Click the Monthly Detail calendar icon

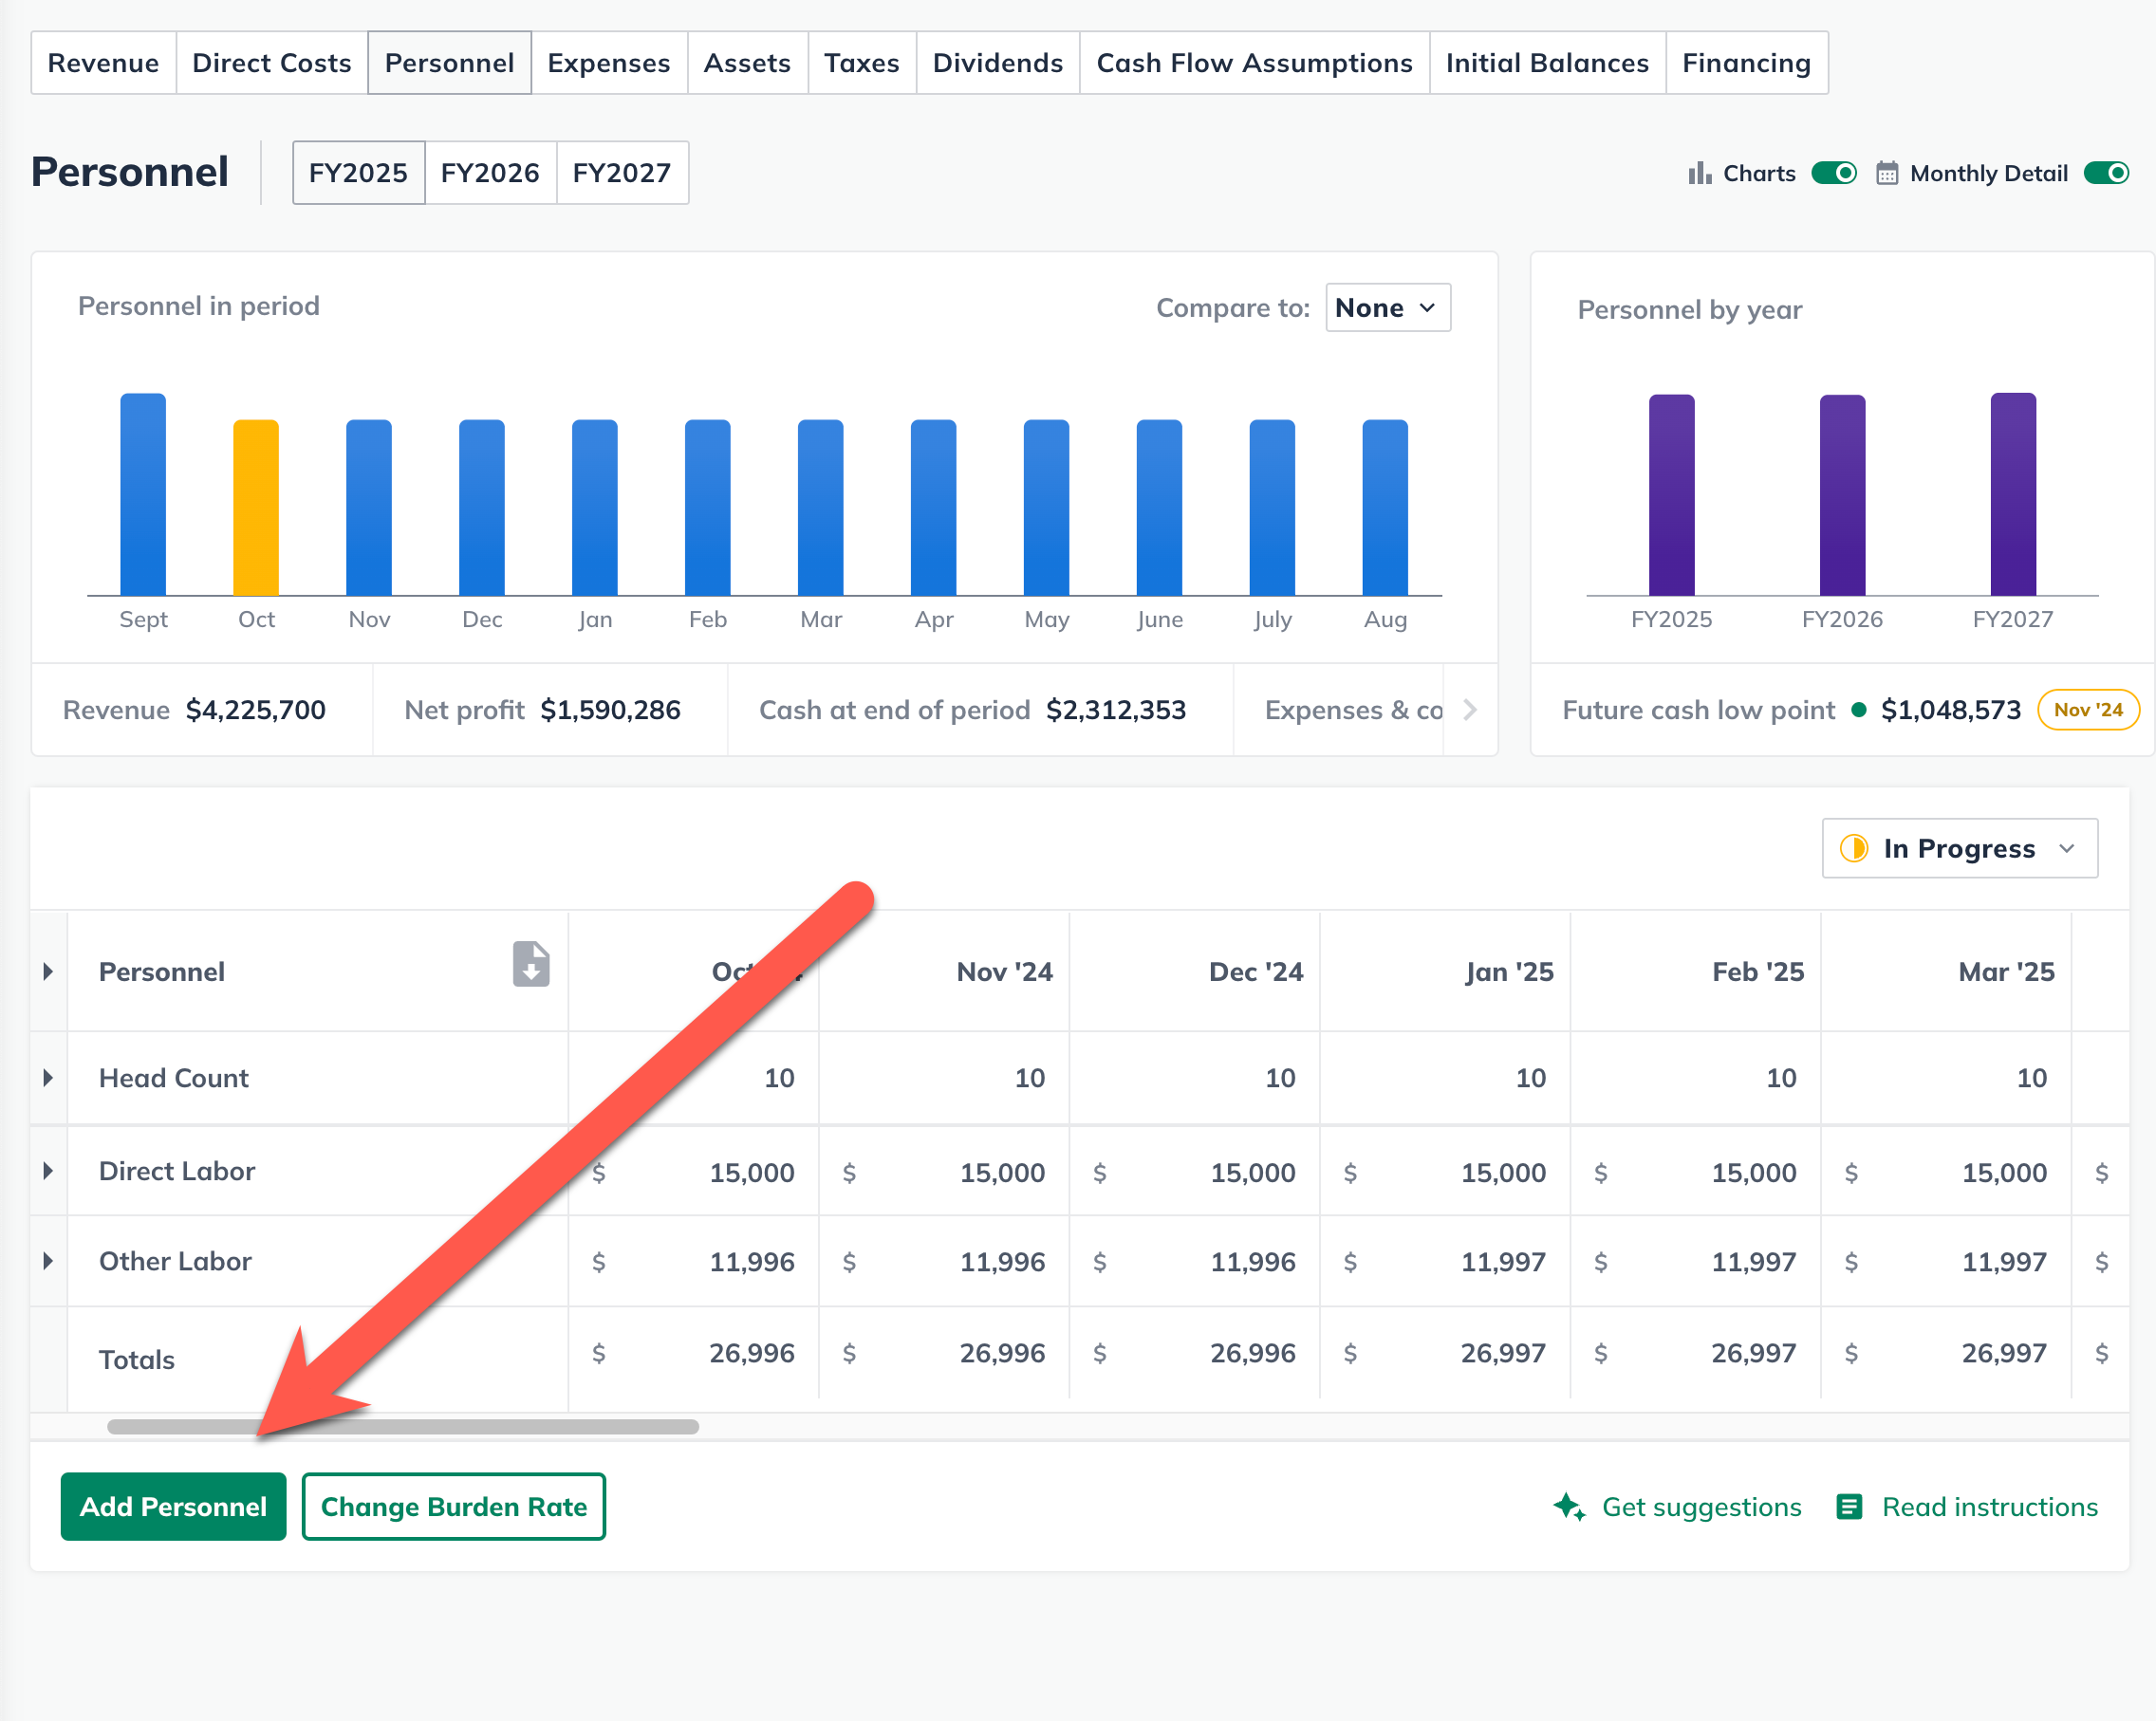pyautogui.click(x=1886, y=173)
